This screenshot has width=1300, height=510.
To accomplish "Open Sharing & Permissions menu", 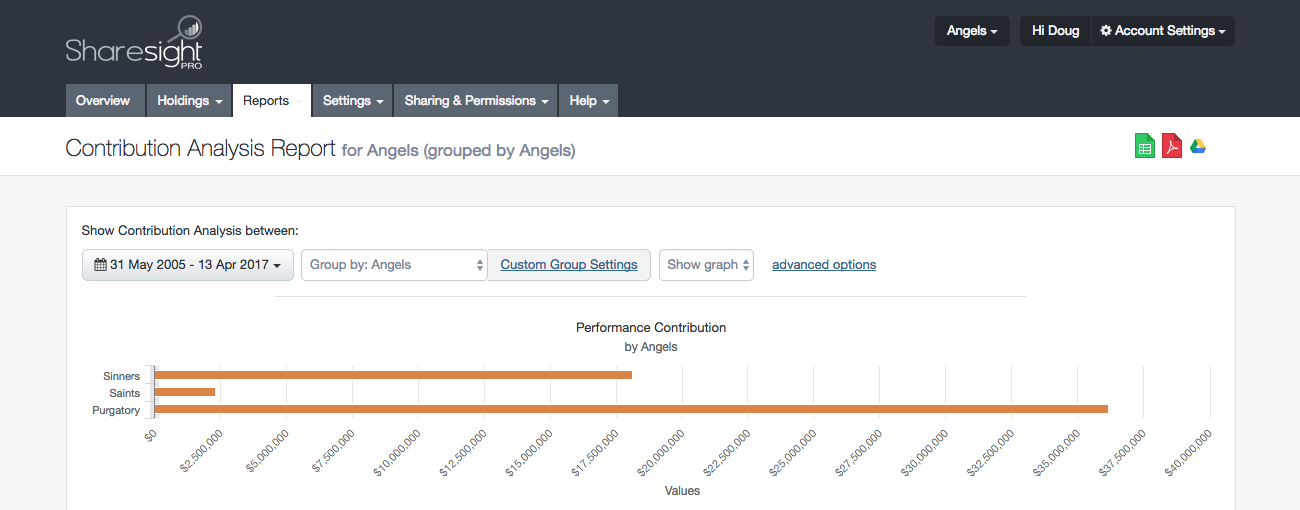I will pyautogui.click(x=476, y=101).
